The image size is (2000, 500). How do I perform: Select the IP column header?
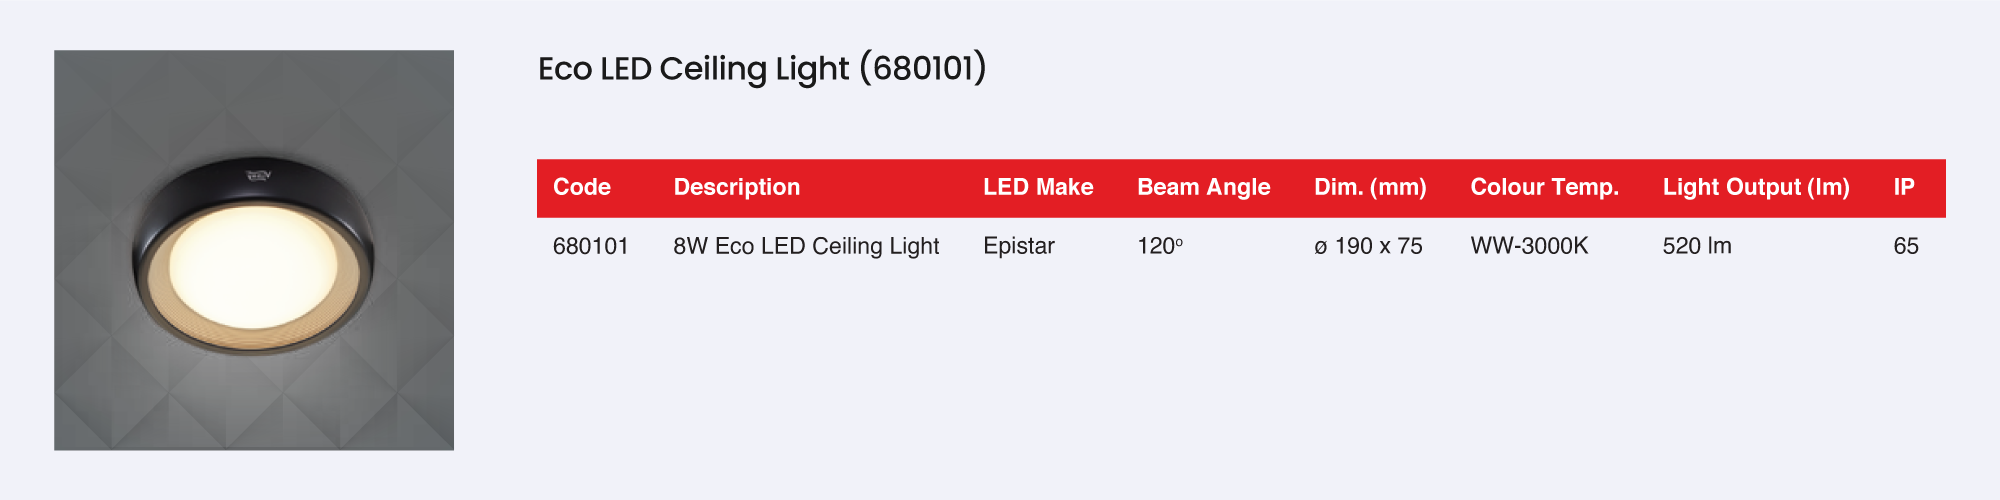point(1904,187)
